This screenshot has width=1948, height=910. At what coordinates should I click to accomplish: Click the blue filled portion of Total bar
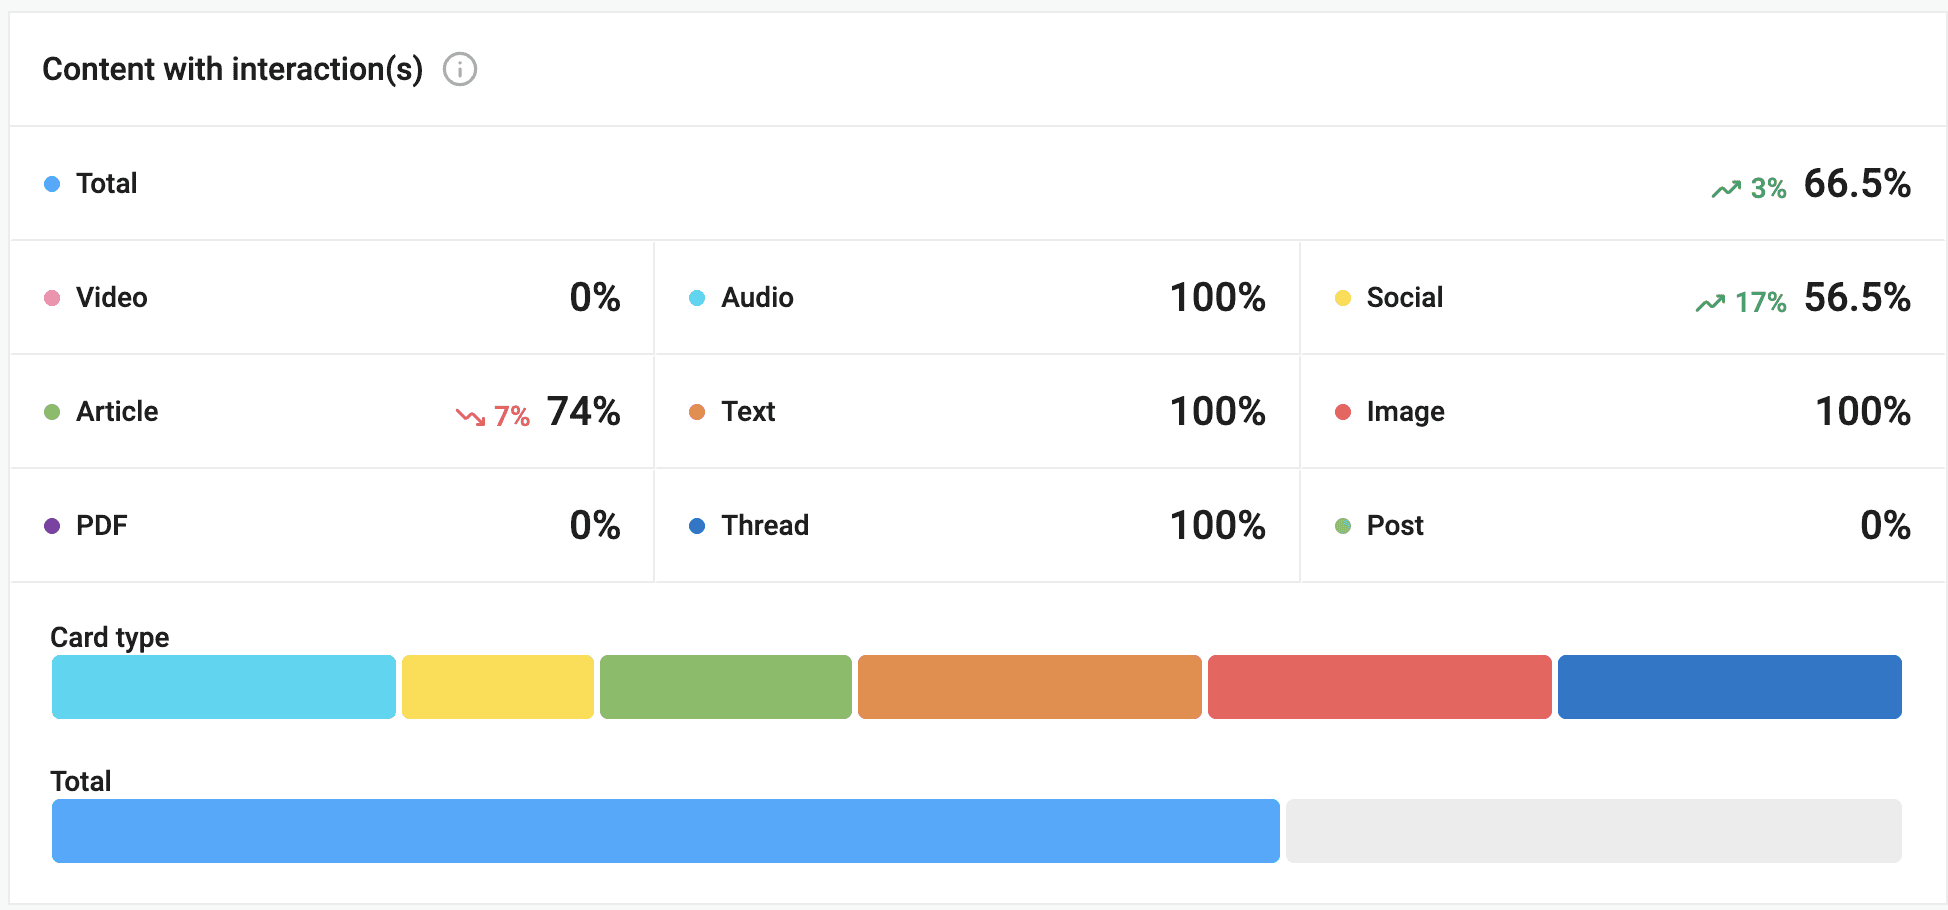click(x=666, y=831)
